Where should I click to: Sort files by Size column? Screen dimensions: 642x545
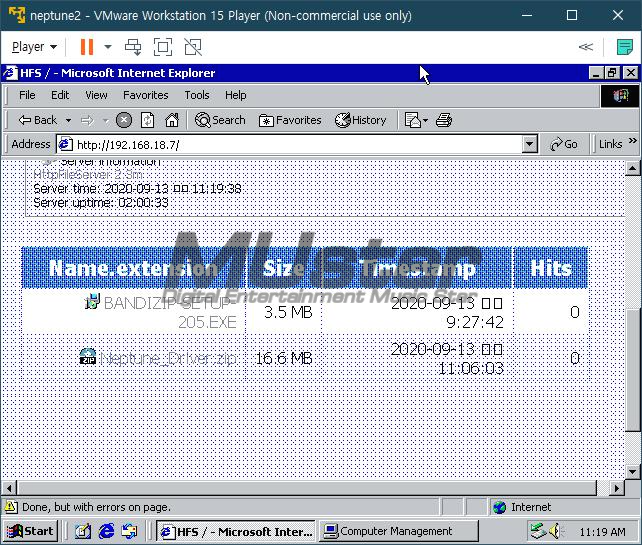click(x=283, y=269)
